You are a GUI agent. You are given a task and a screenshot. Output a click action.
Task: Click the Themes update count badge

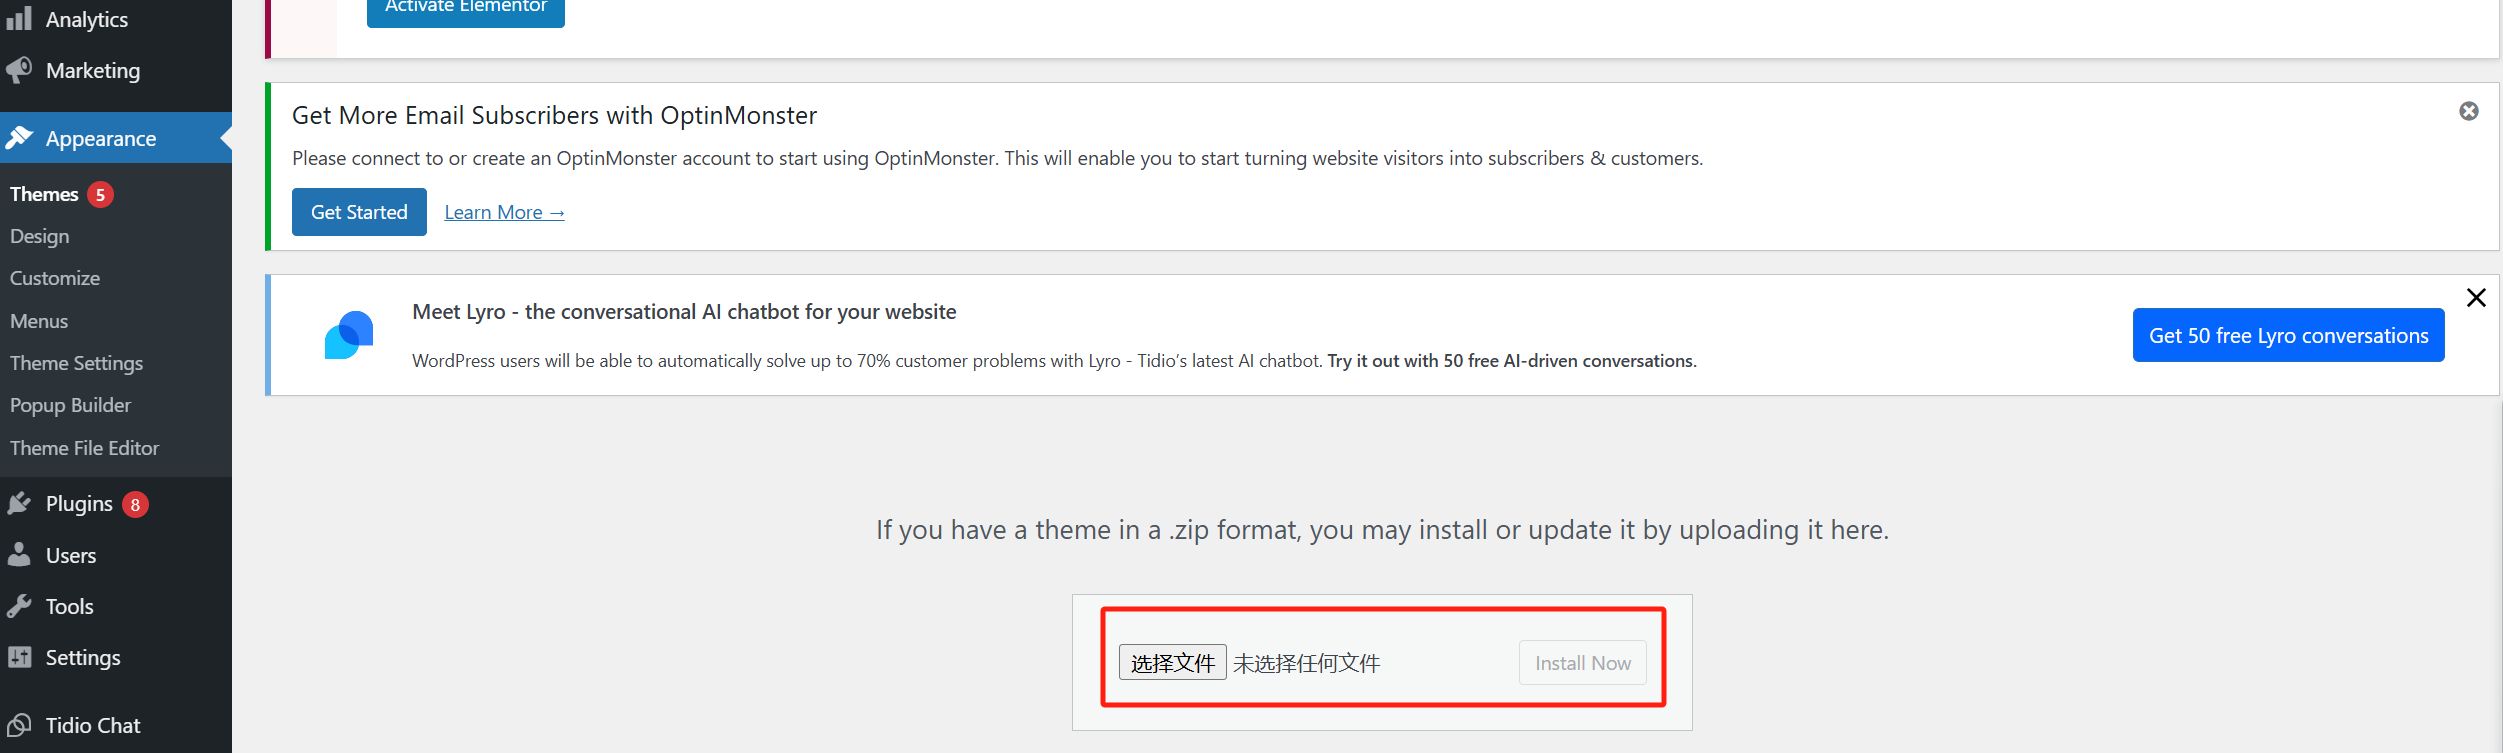point(100,194)
